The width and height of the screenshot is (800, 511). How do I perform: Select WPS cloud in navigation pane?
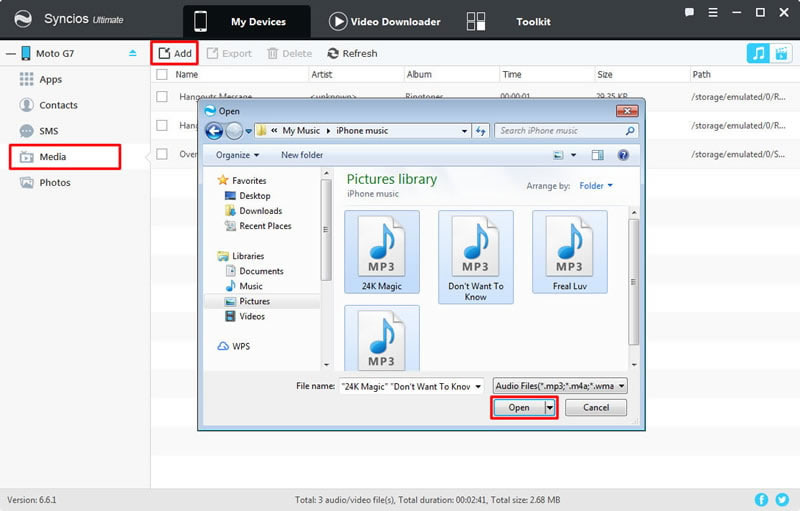pyautogui.click(x=234, y=346)
